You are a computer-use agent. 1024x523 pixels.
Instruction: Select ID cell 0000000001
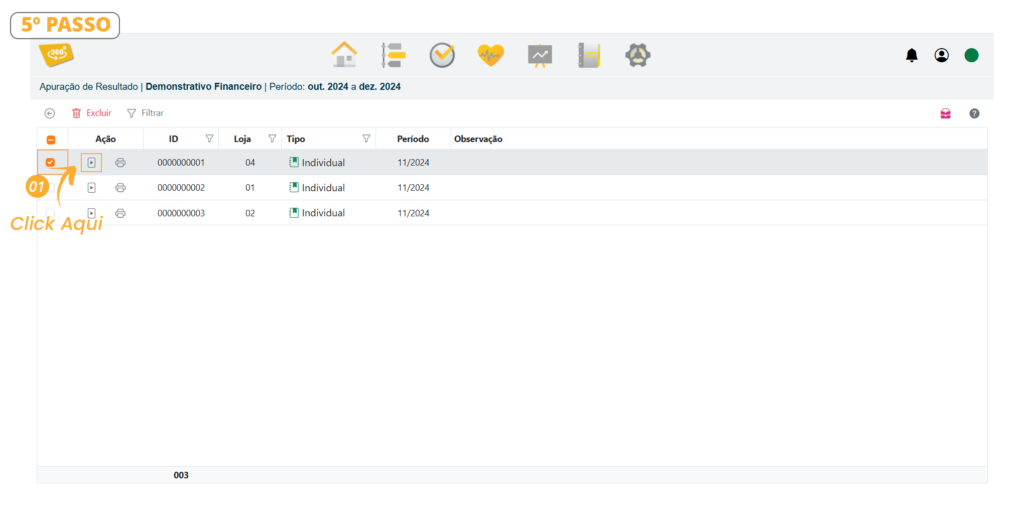pos(181,163)
